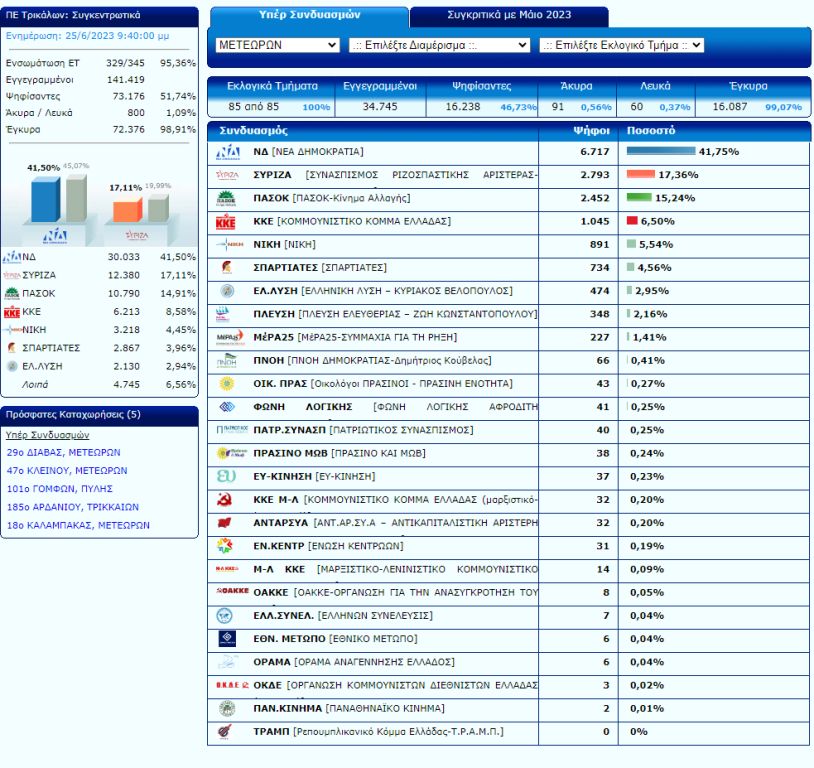The height and width of the screenshot is (768, 814).
Task: Click ΠΕ Τρικάλων: Συγκεντρωτικά header
Action: click(x=100, y=16)
